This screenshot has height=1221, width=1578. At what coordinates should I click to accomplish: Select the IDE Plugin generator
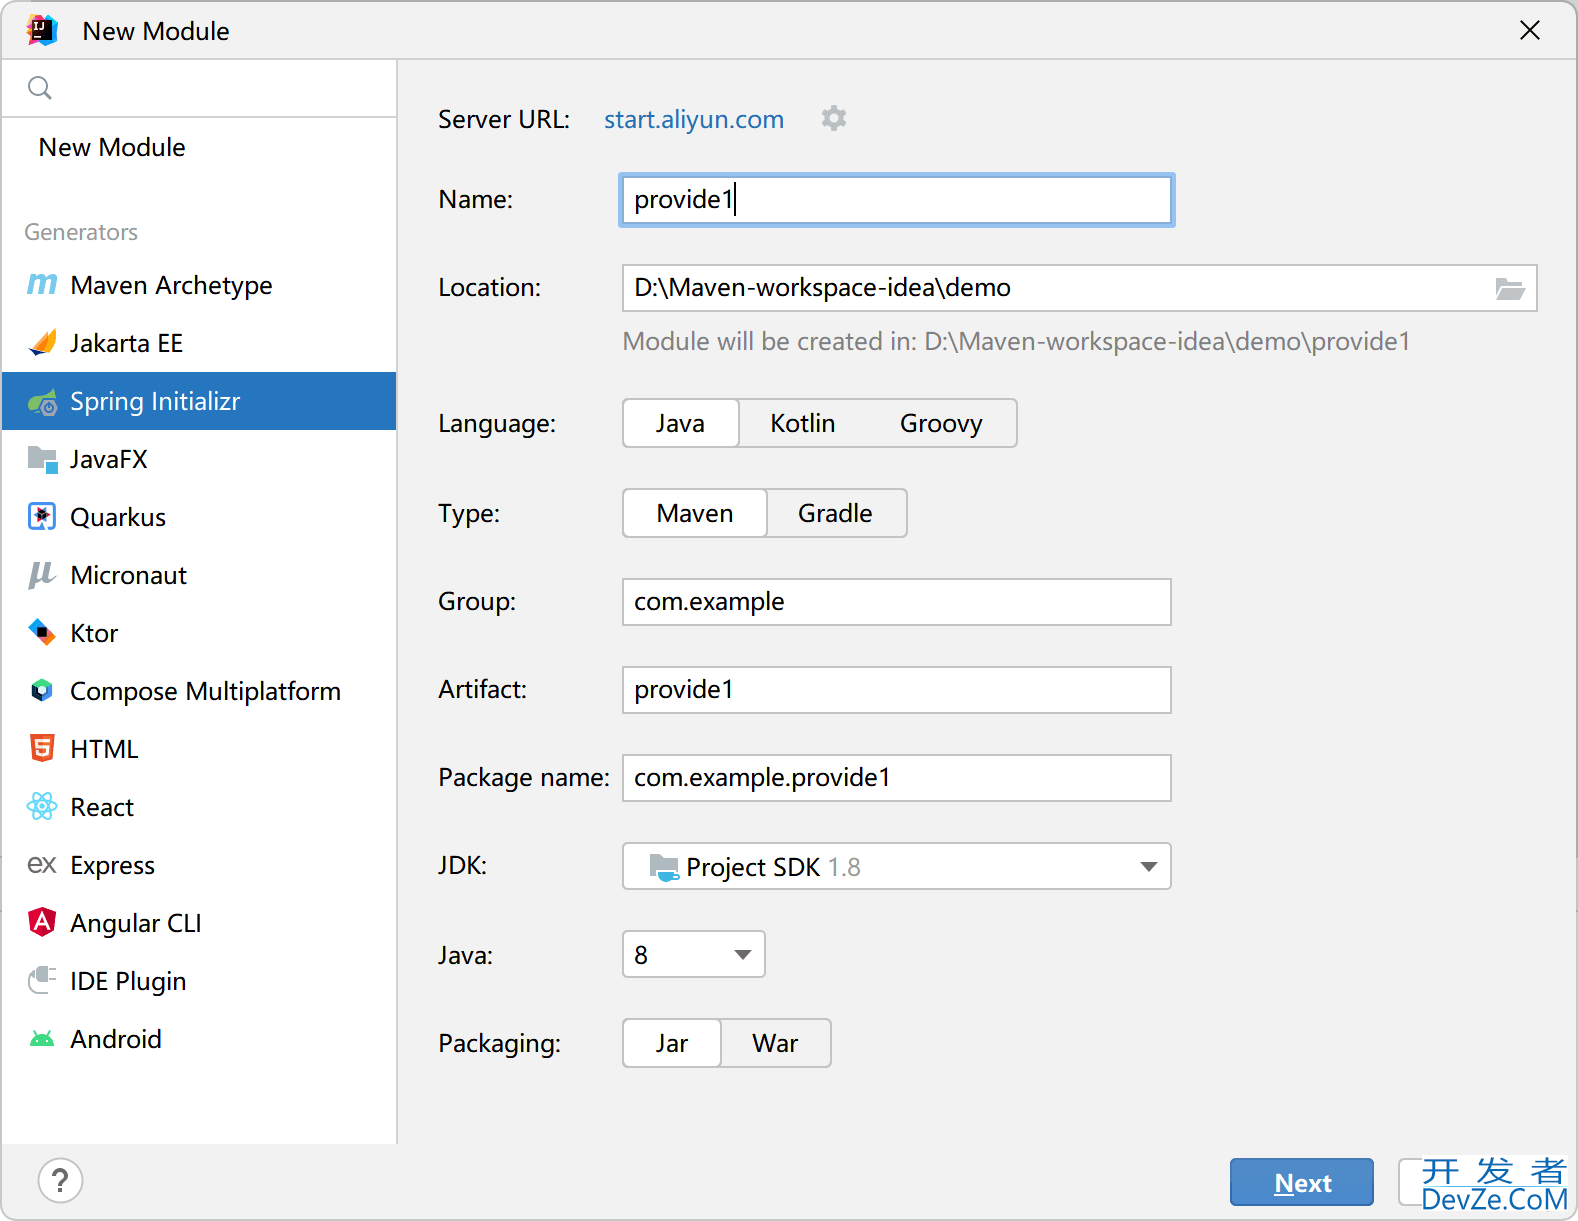(199, 981)
